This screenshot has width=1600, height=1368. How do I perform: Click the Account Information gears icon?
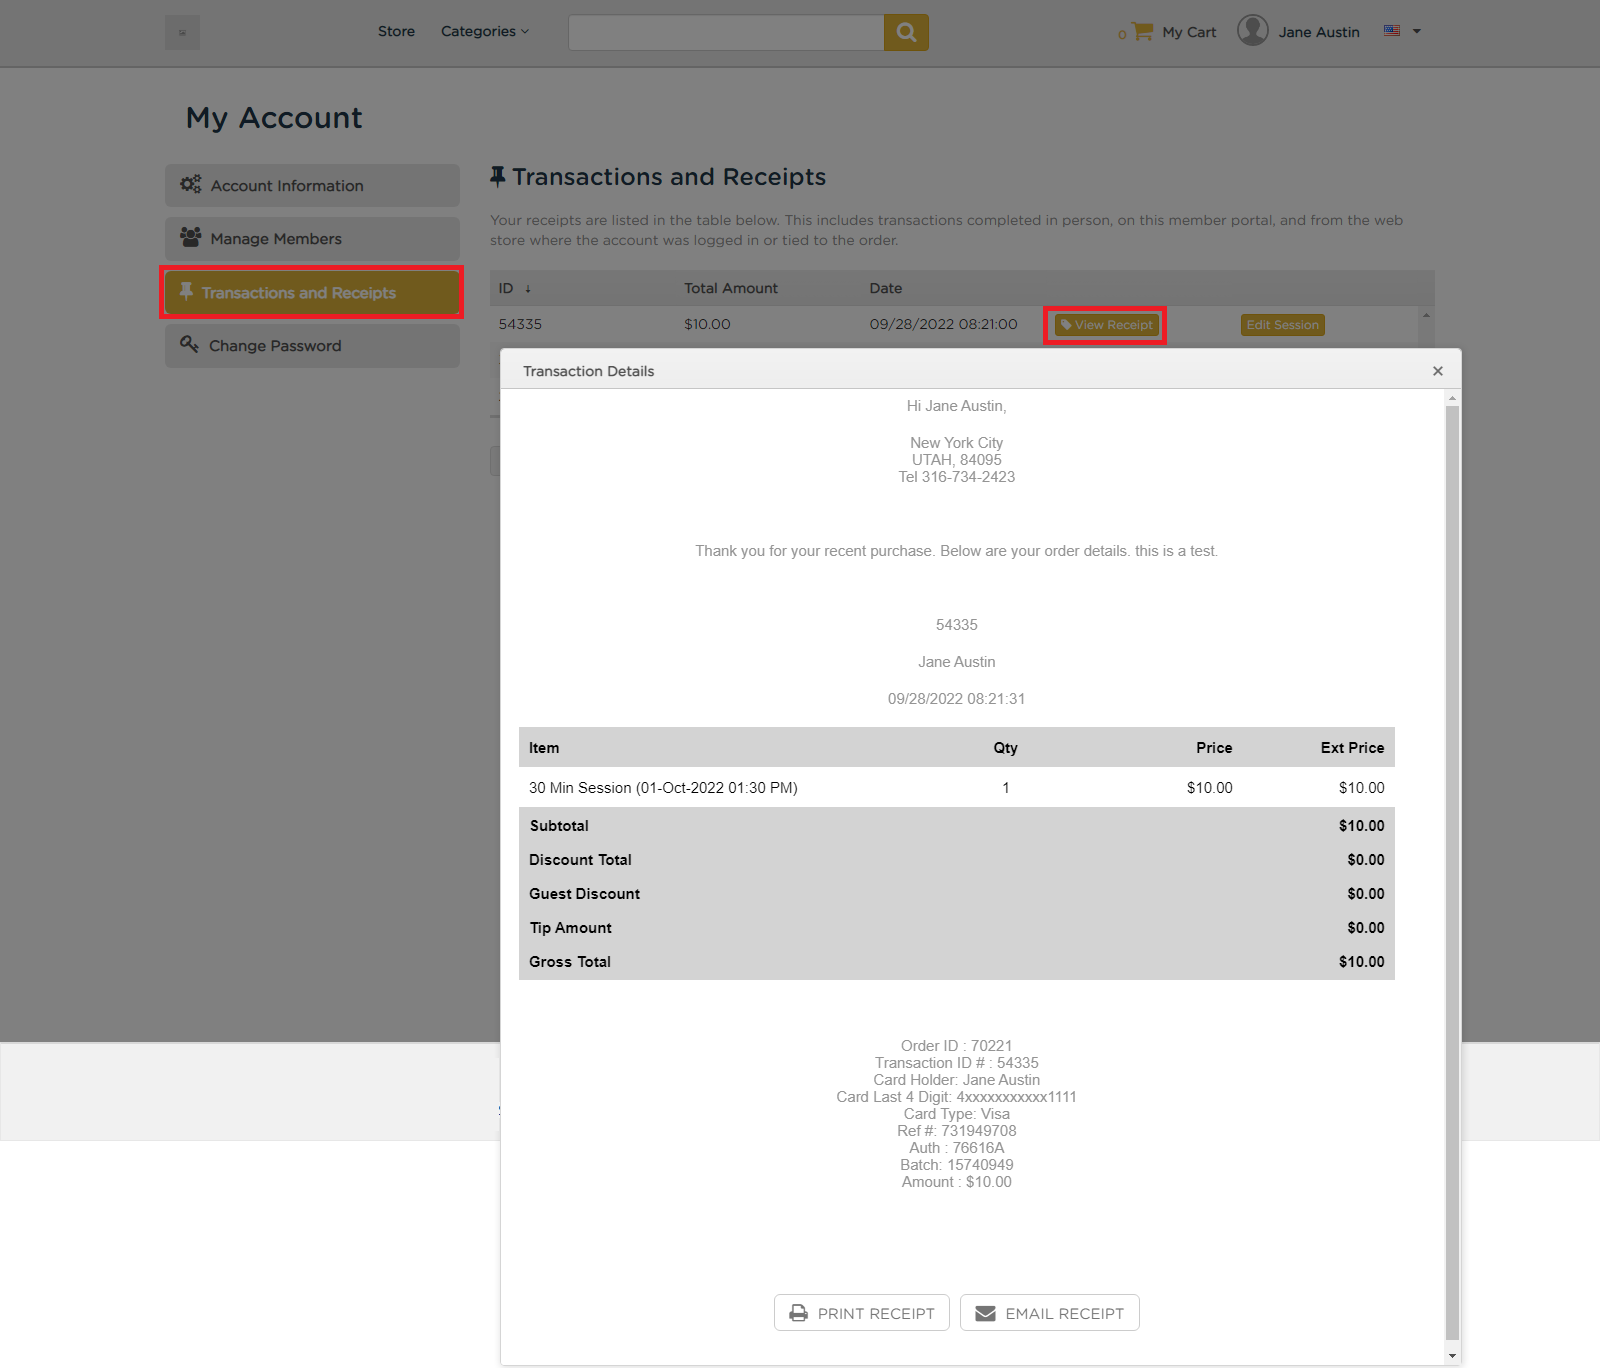(190, 184)
